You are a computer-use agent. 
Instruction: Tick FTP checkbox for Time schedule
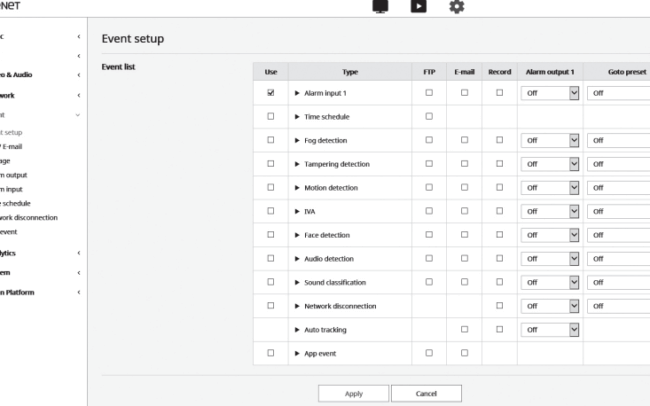click(x=429, y=116)
